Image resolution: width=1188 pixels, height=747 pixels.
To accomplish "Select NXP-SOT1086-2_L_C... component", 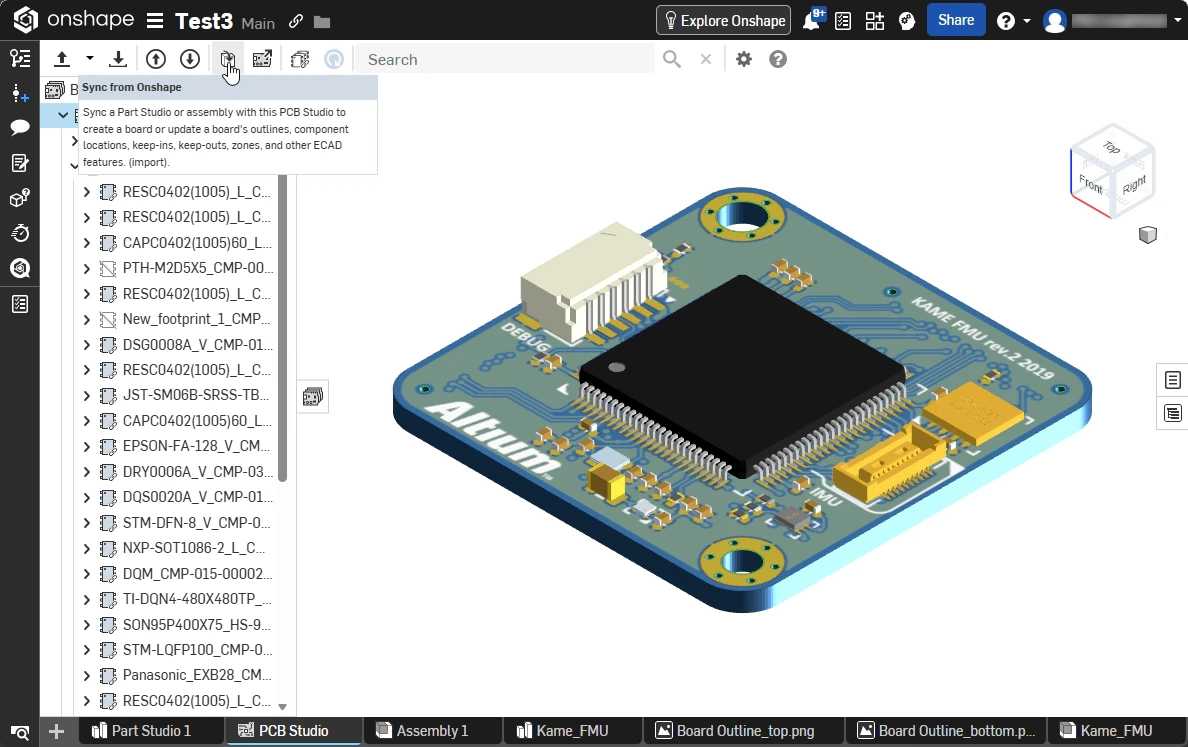I will tap(194, 548).
